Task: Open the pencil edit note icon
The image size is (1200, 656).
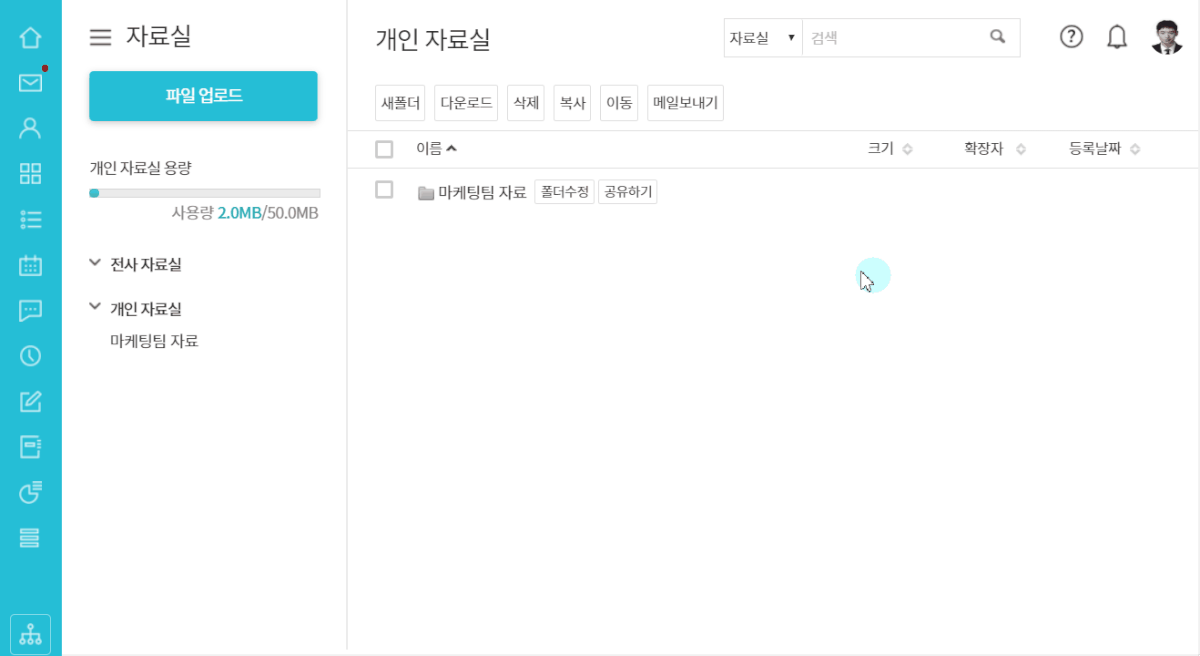Action: (30, 402)
